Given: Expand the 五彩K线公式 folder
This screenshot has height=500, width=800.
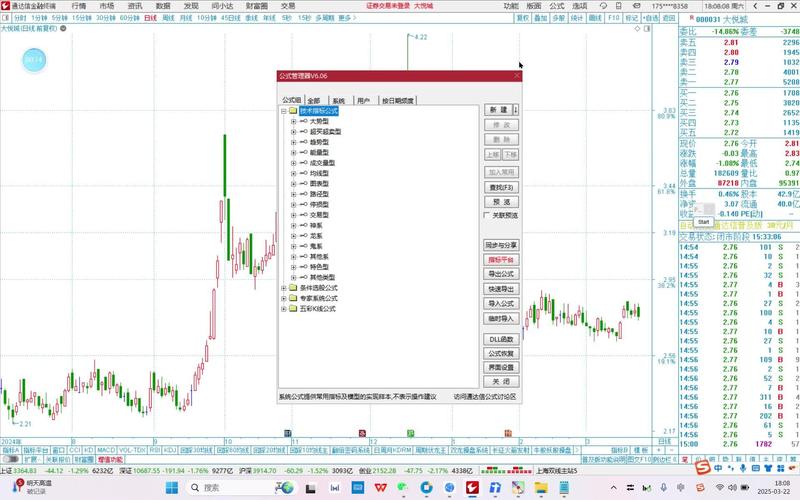Looking at the screenshot, I should point(284,309).
